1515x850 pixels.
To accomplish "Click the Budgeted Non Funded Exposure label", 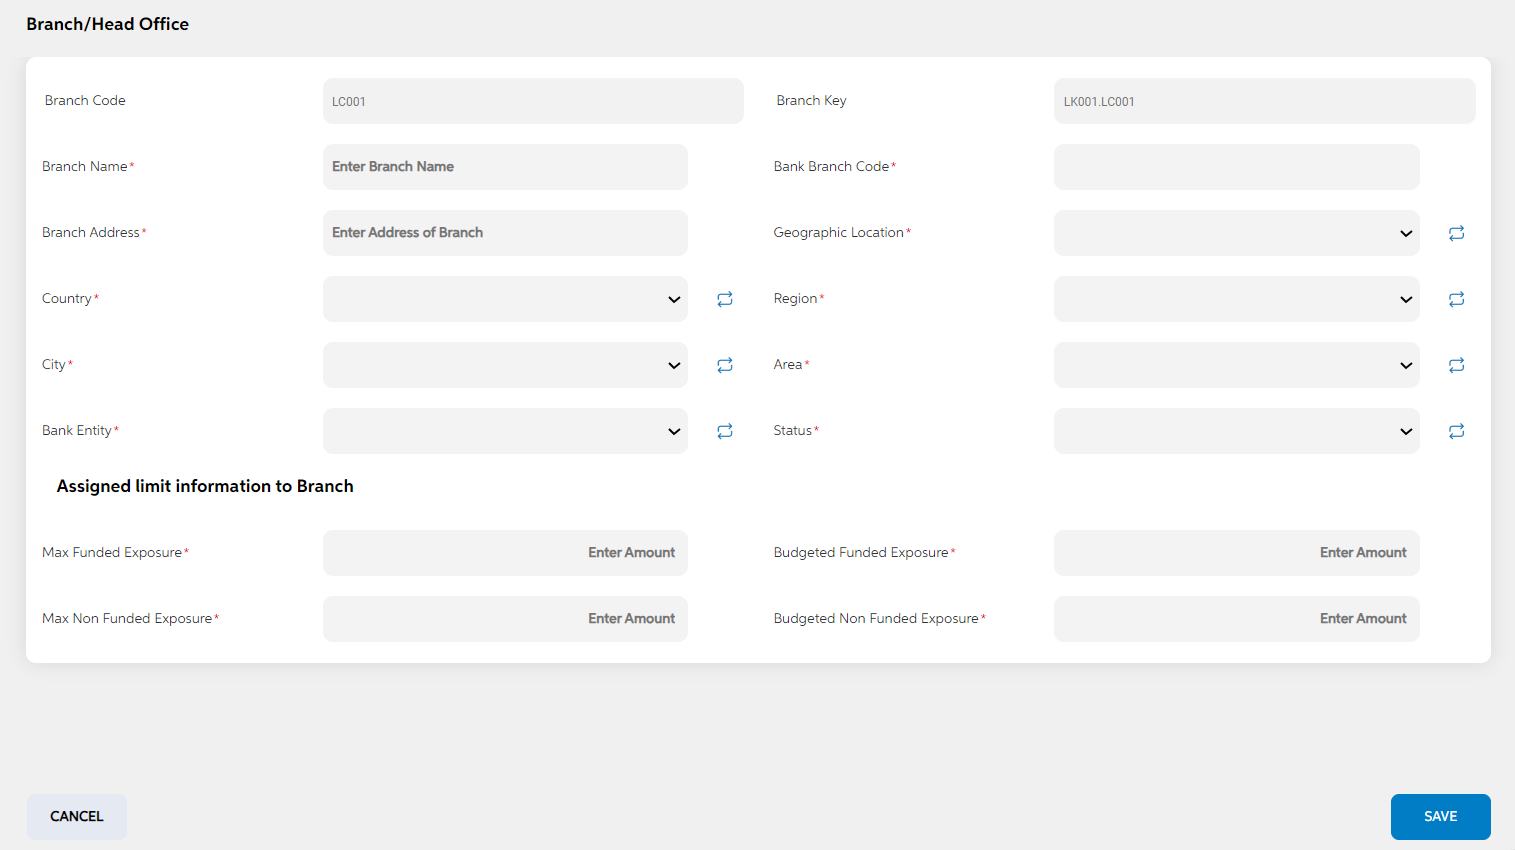I will 879,619.
